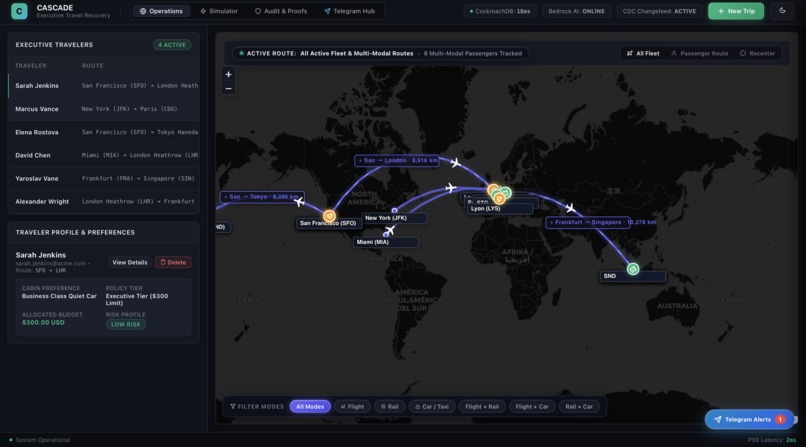Click the green Singapore map marker
Screen dimensions: 806x447
633,269
